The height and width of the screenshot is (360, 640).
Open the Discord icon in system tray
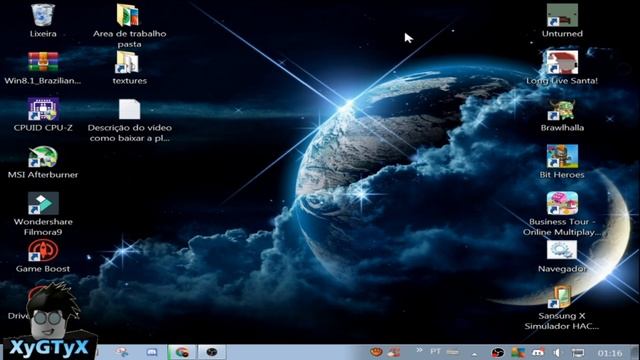click(x=538, y=353)
